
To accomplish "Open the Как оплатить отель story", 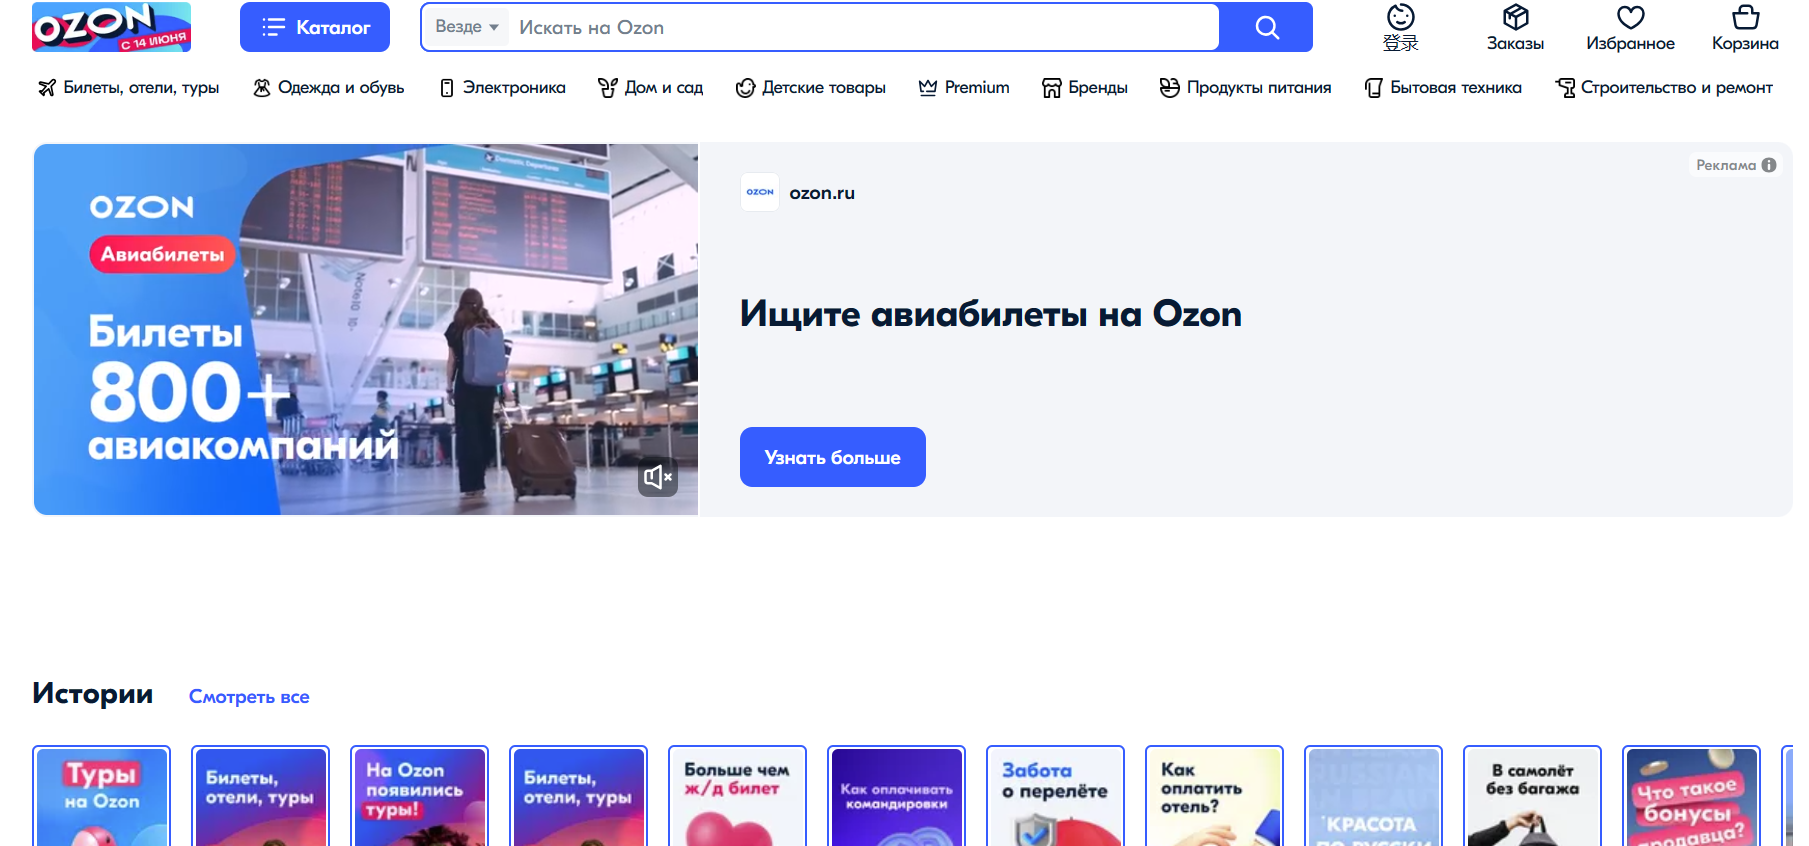I will pyautogui.click(x=1214, y=796).
